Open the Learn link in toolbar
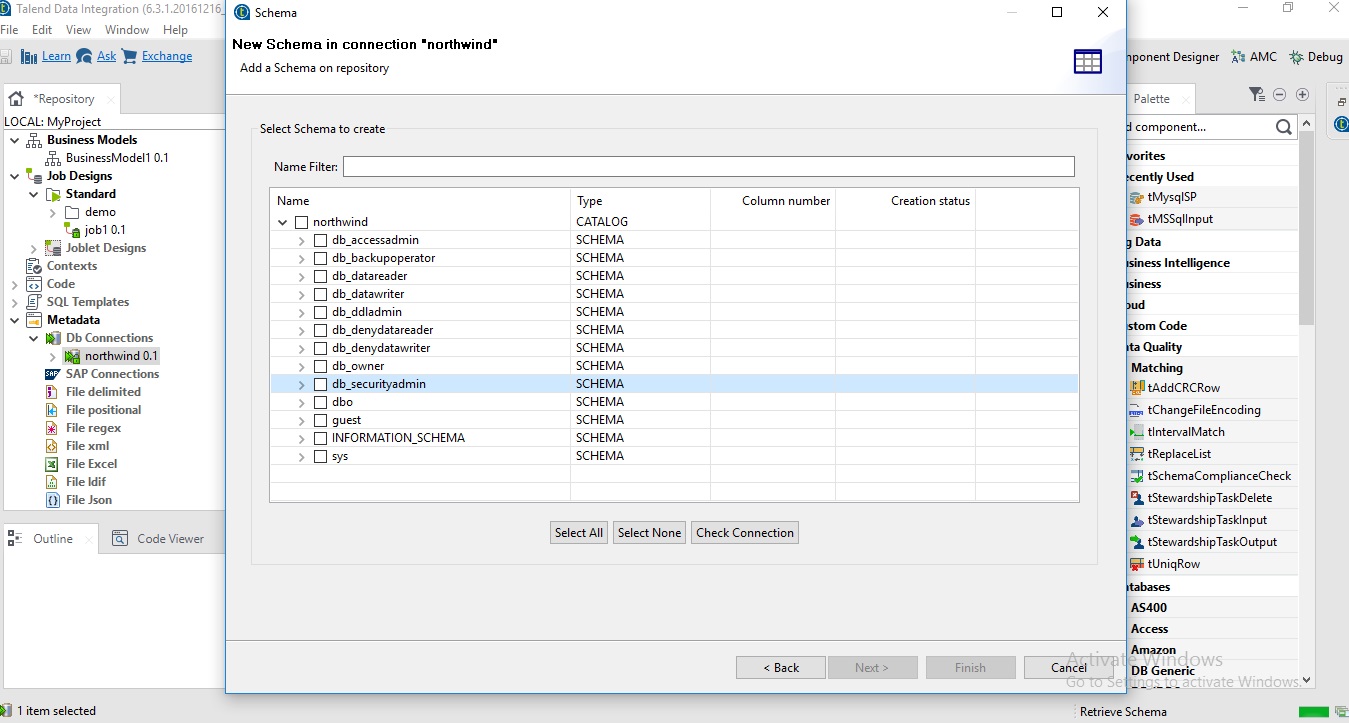This screenshot has height=723, width=1349. pyautogui.click(x=56, y=56)
